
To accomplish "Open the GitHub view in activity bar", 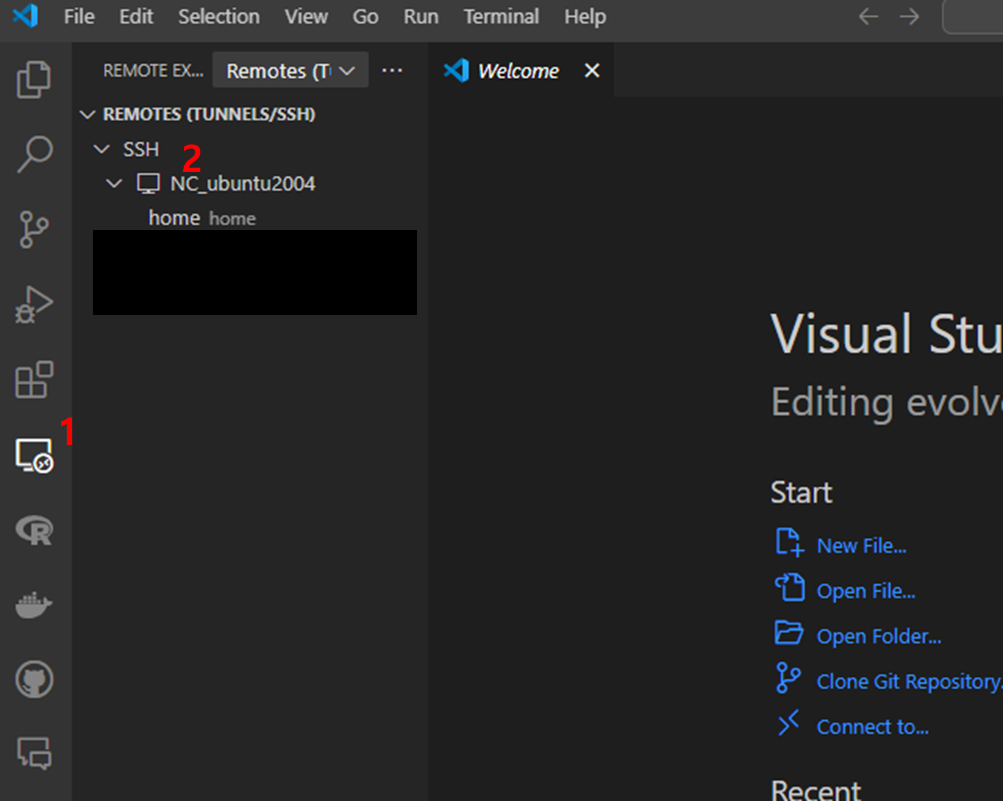I will pyautogui.click(x=34, y=679).
